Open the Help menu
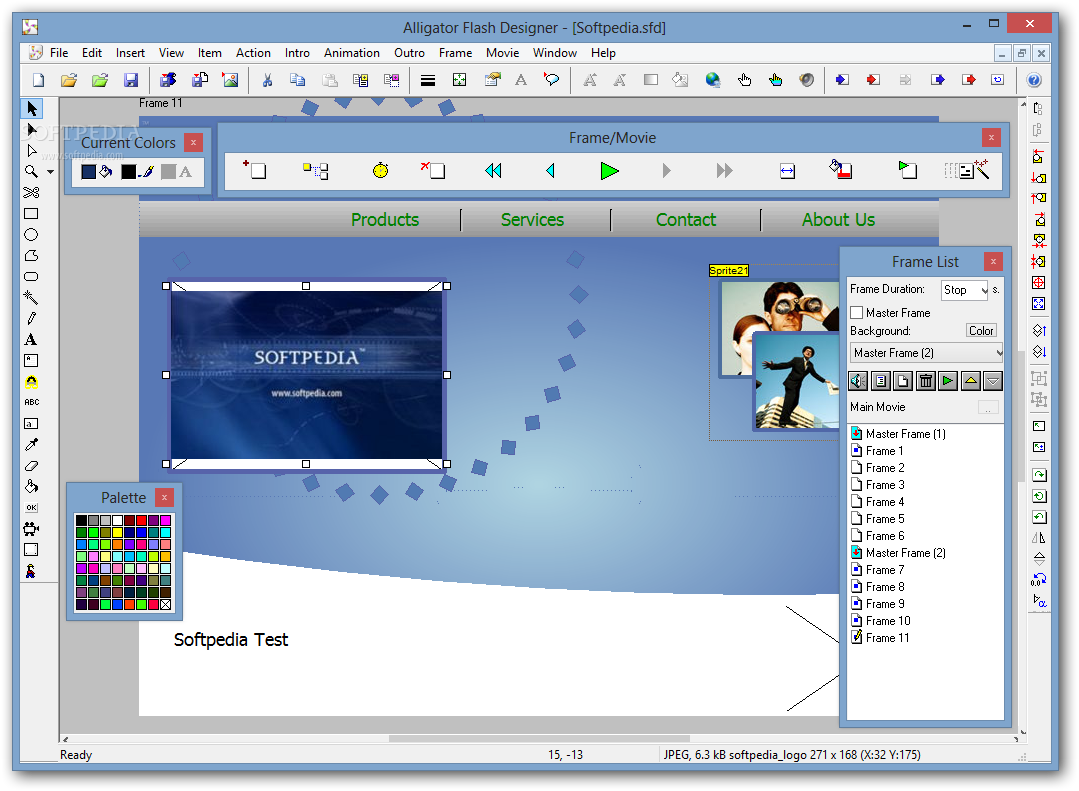This screenshot has width=1079, height=791. (x=603, y=53)
